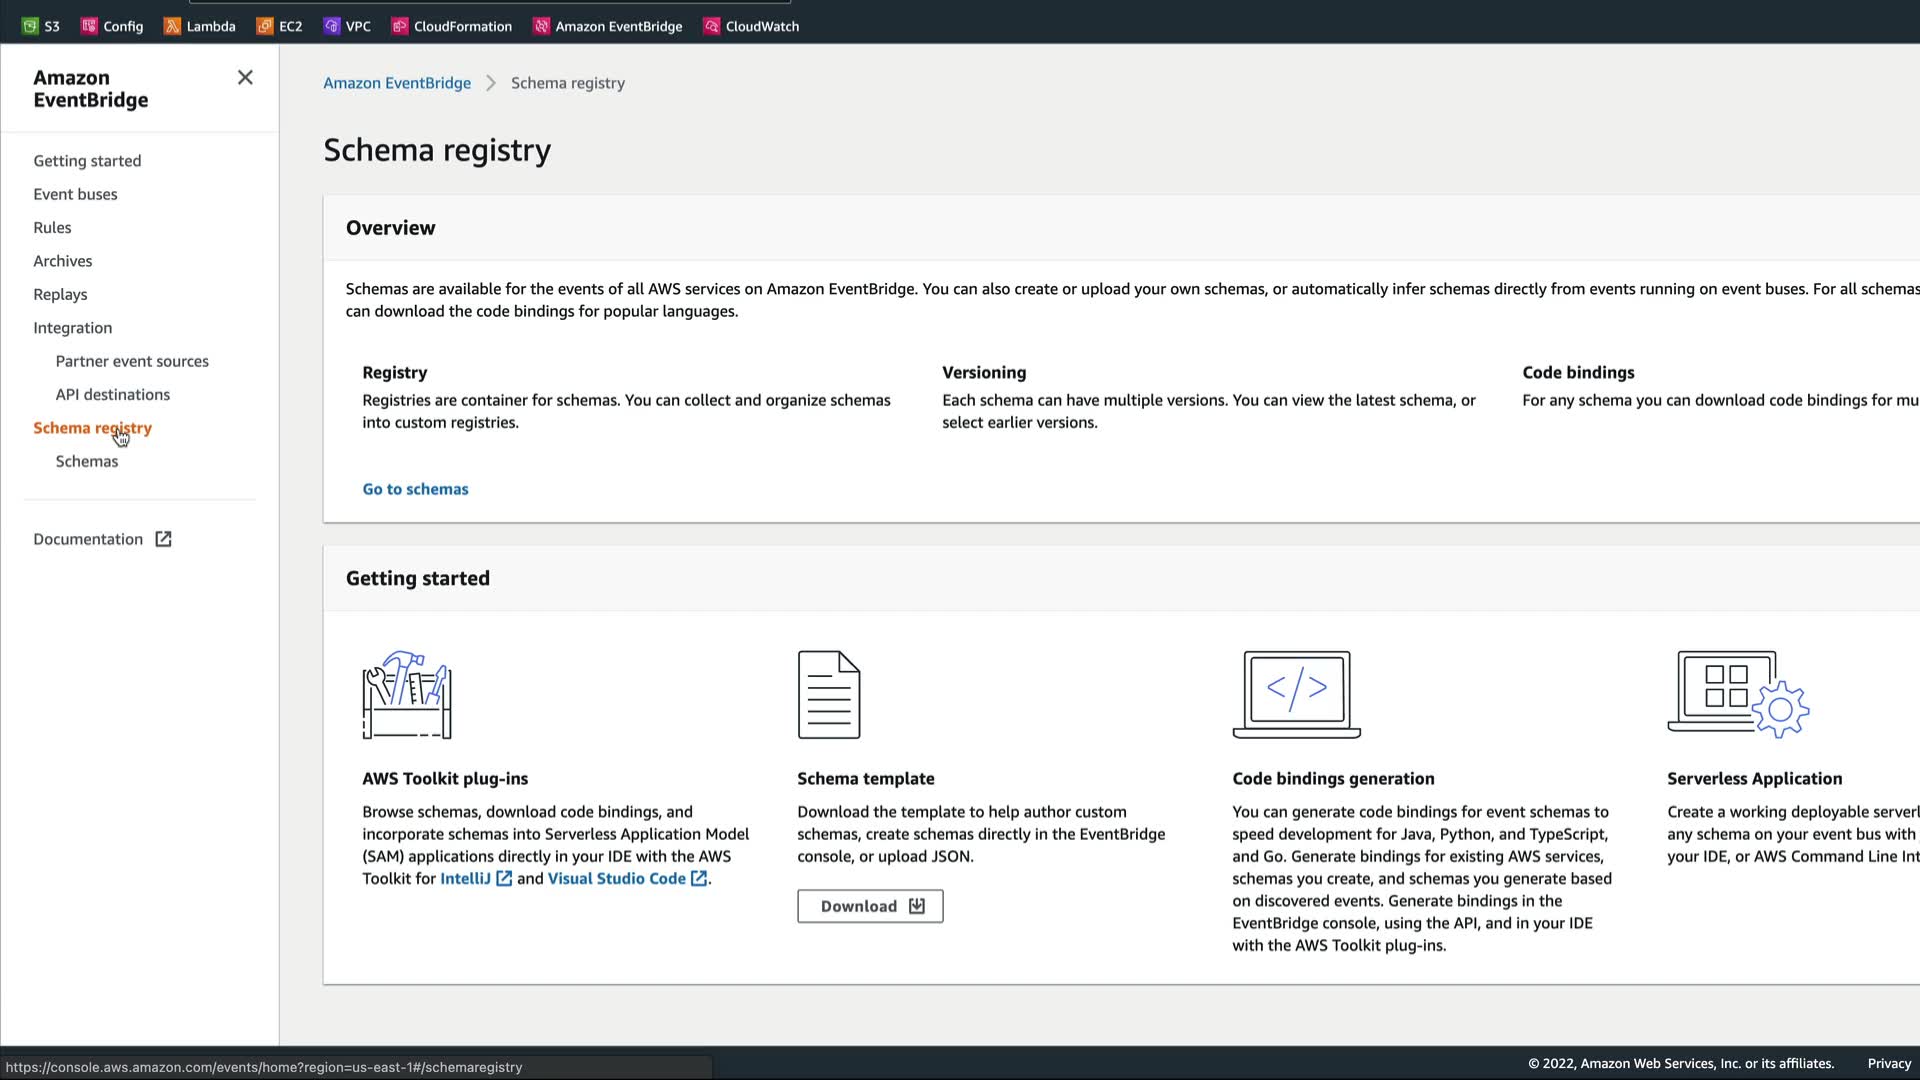1920x1080 pixels.
Task: Open the Config service icon shortcut
Action: tap(89, 26)
